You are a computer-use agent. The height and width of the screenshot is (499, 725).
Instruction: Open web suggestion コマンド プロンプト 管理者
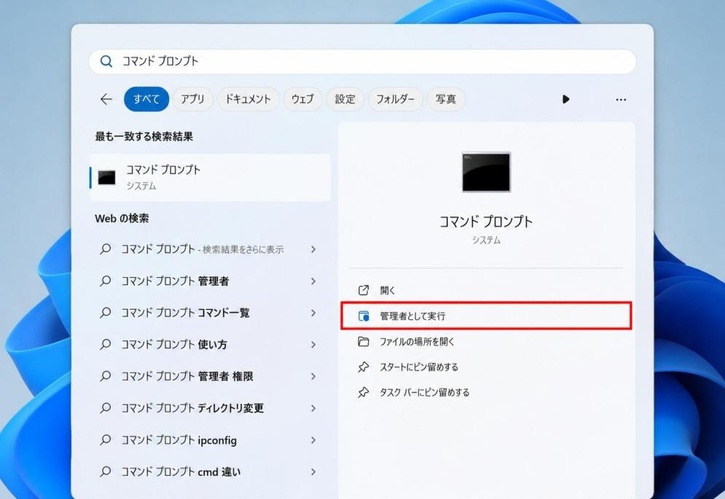[210, 281]
